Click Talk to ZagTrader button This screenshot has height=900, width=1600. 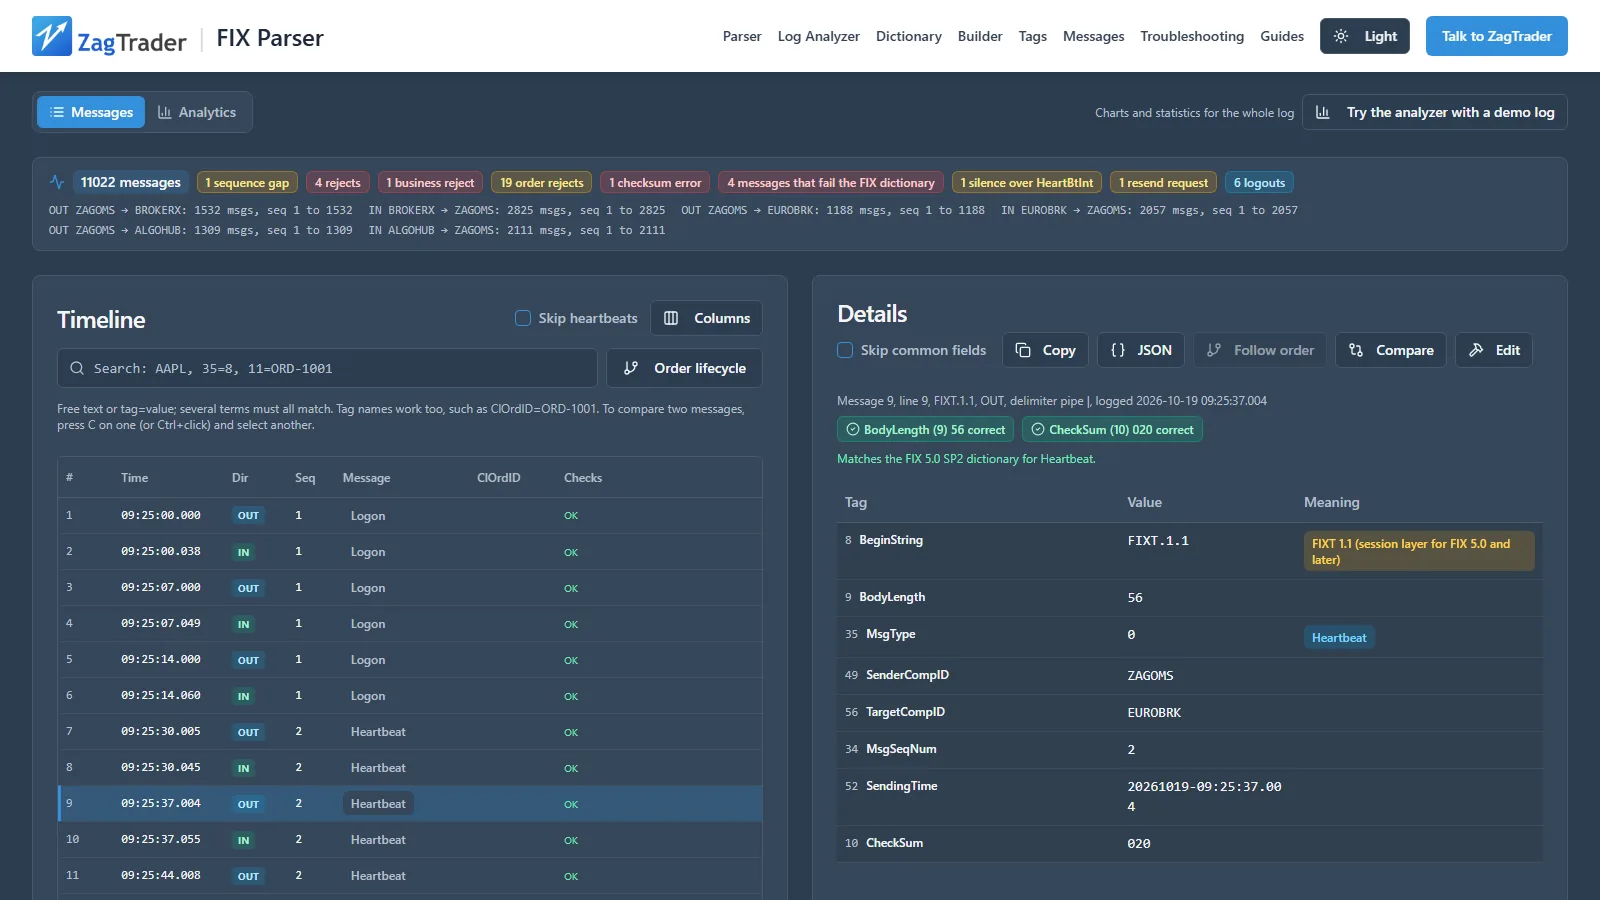pos(1496,36)
